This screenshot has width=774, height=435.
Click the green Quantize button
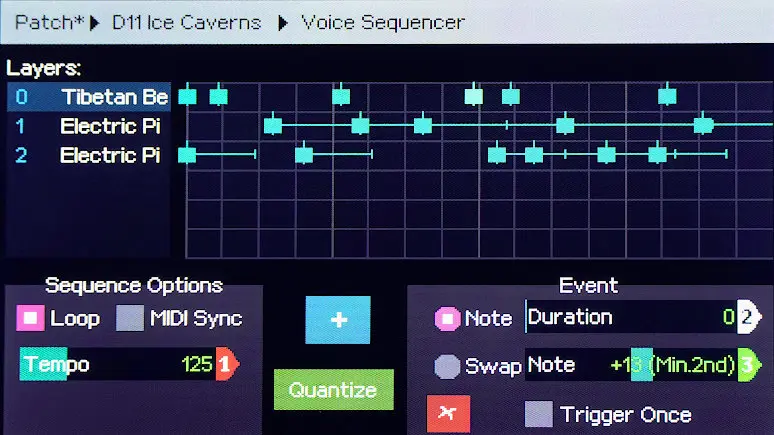point(334,390)
